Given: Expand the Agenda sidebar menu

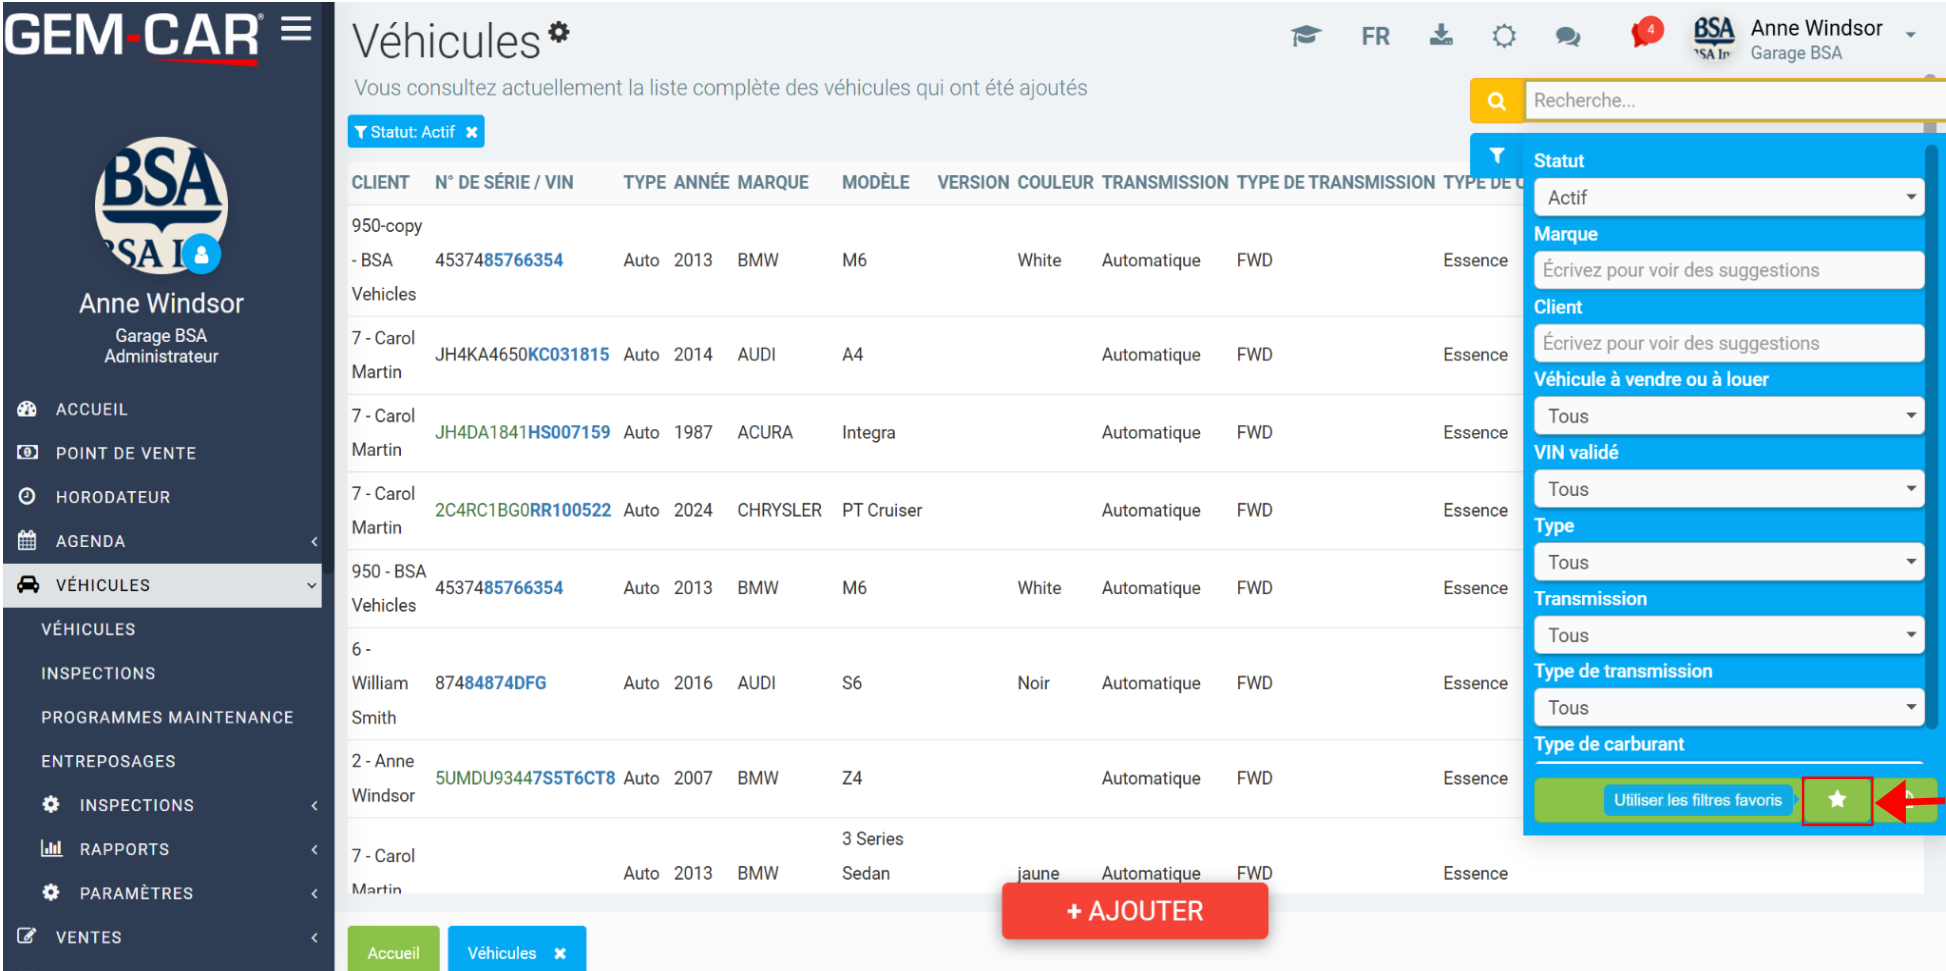Looking at the screenshot, I should click(x=162, y=541).
